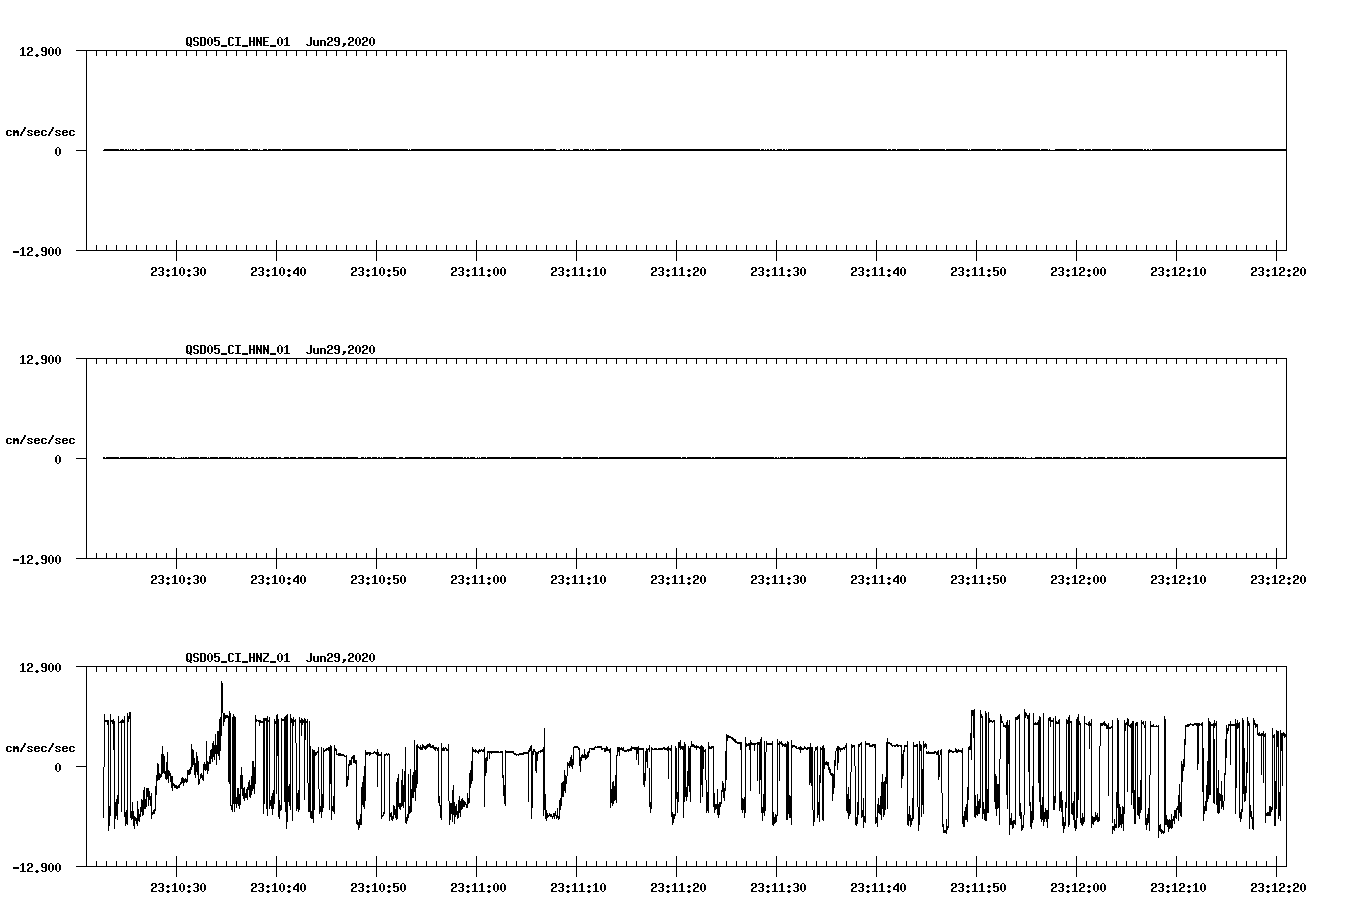Click the 23:11:40 time label under HNN plot

[x=878, y=579]
